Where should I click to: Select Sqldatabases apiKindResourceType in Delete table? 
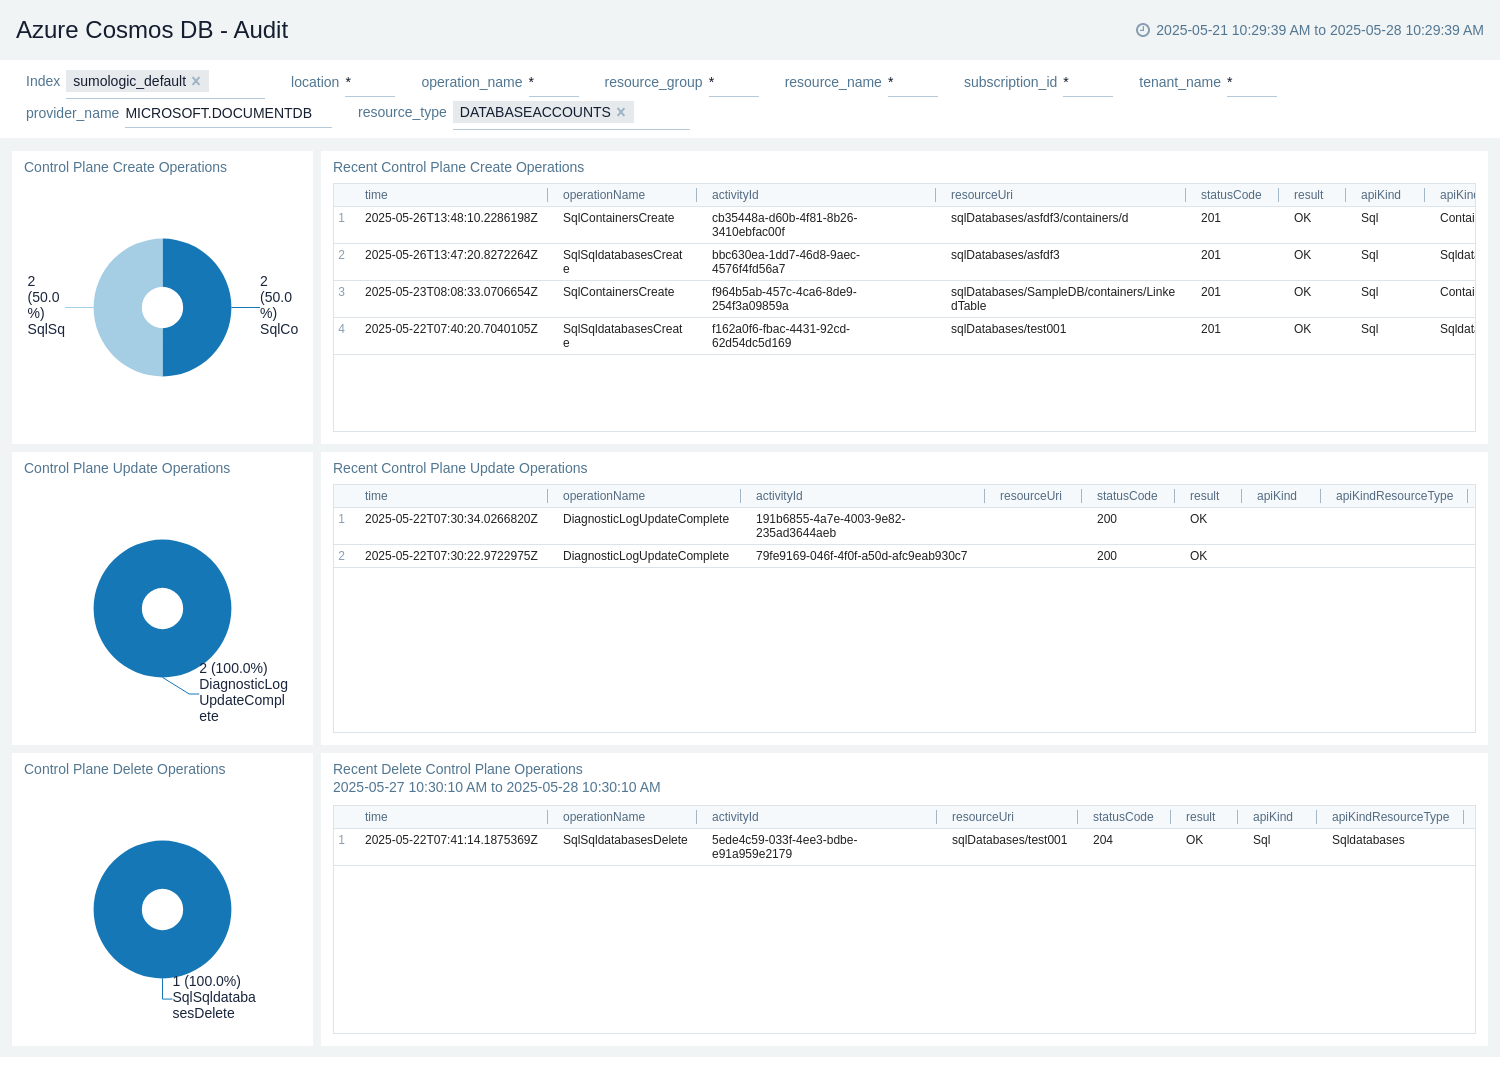(1368, 840)
